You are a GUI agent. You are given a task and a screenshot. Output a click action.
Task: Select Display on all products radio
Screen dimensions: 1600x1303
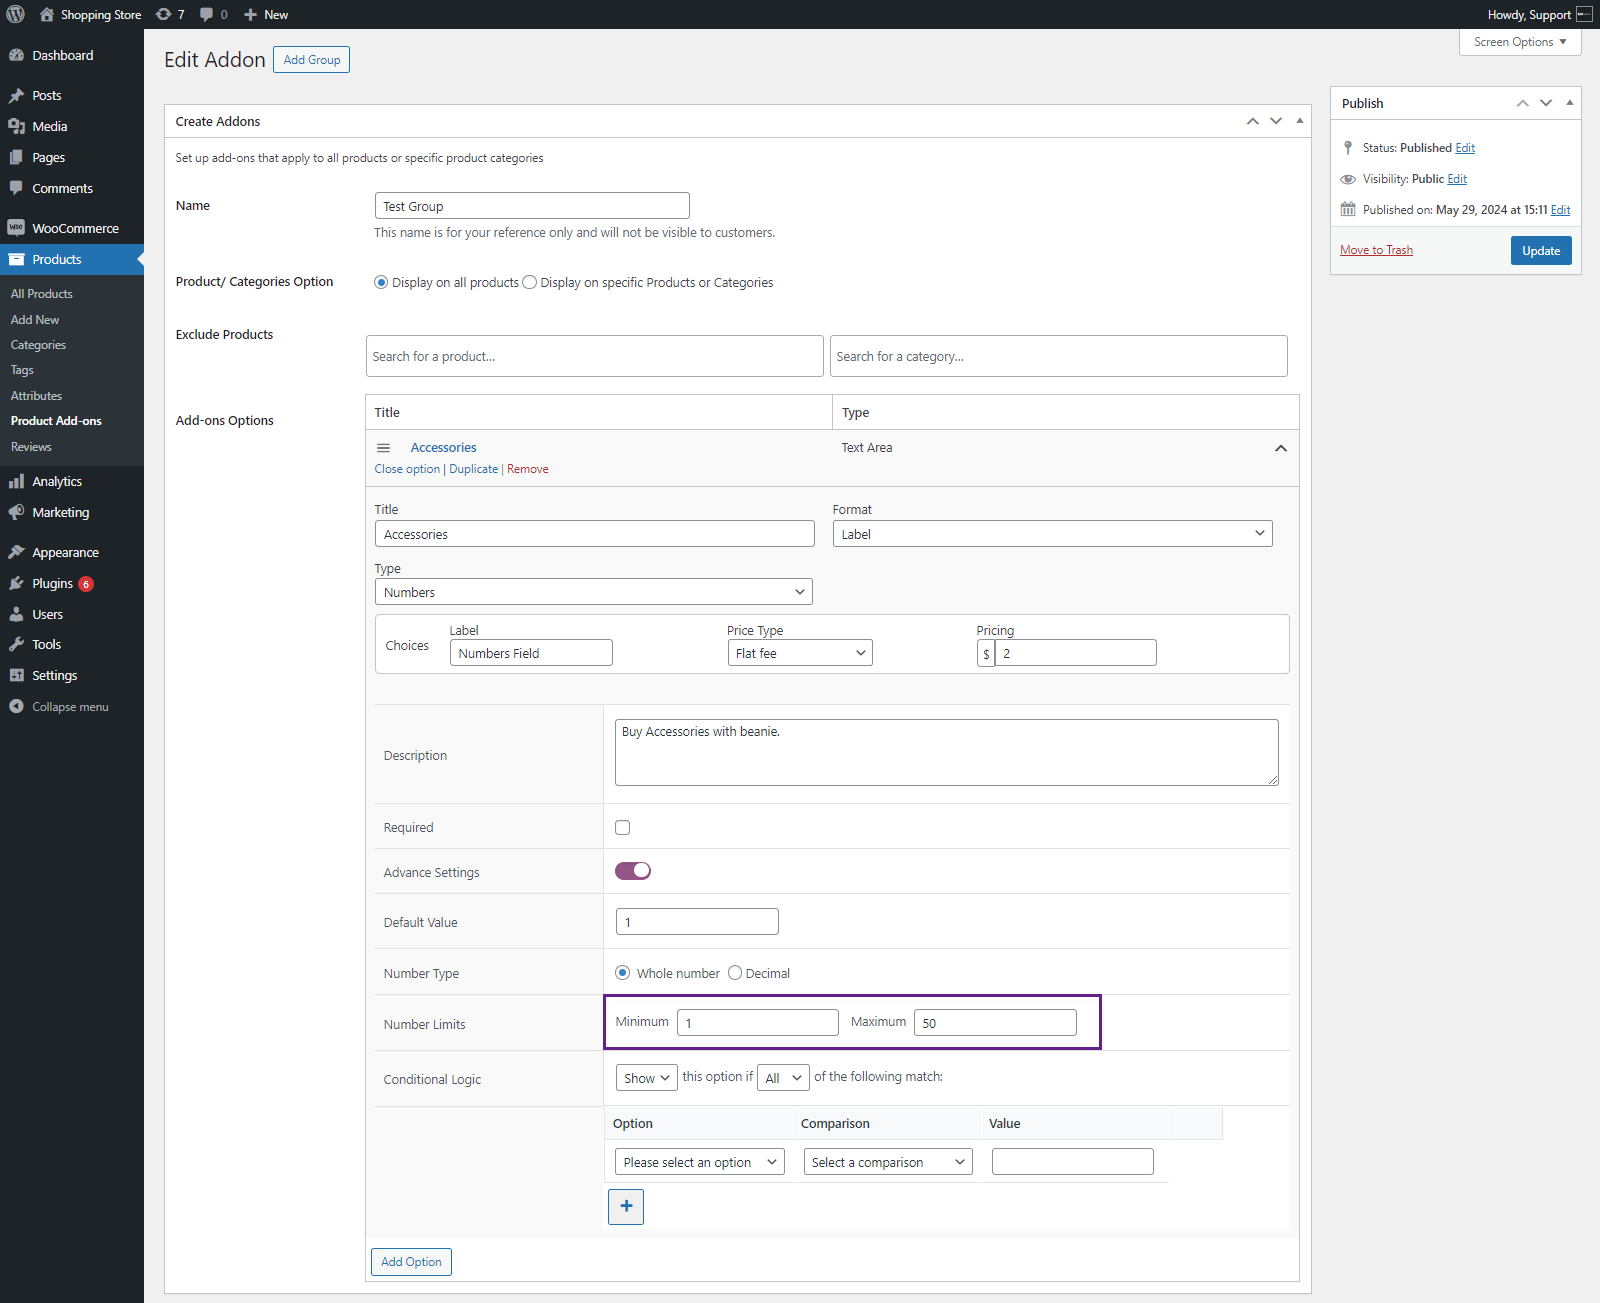click(x=381, y=282)
